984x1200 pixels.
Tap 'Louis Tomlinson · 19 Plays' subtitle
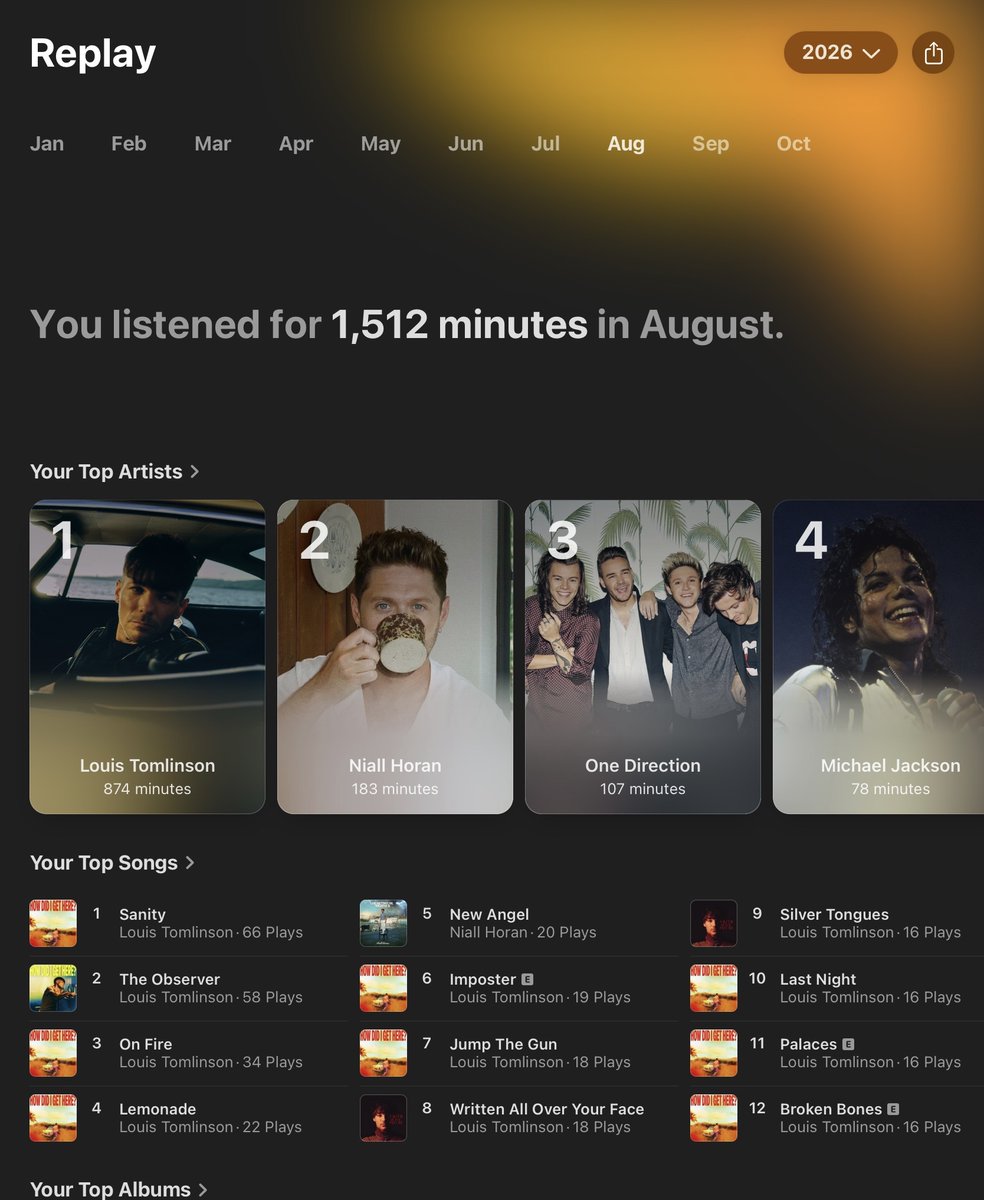coord(540,997)
